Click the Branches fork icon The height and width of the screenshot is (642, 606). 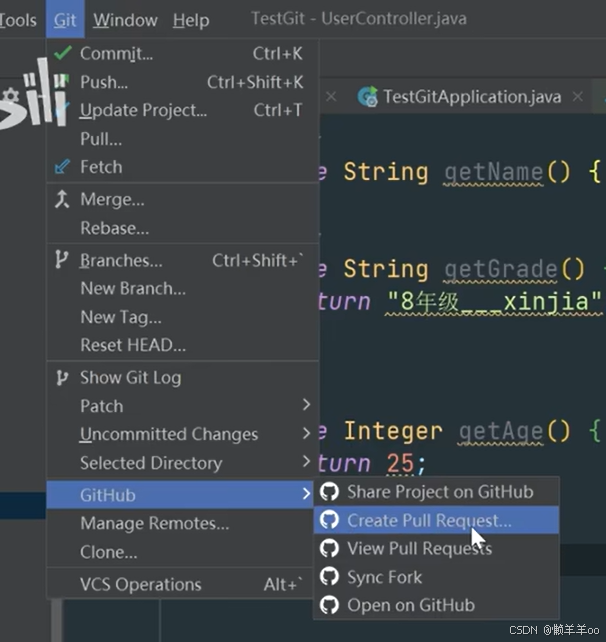[61, 260]
